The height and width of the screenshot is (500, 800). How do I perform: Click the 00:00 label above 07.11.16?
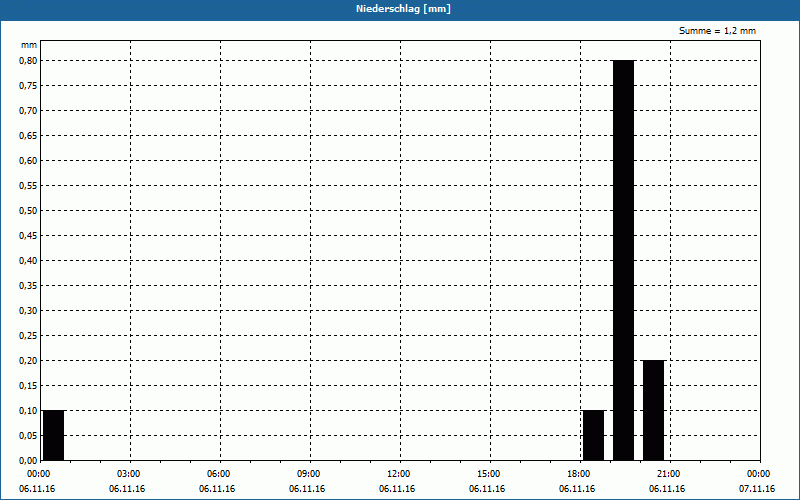click(759, 474)
